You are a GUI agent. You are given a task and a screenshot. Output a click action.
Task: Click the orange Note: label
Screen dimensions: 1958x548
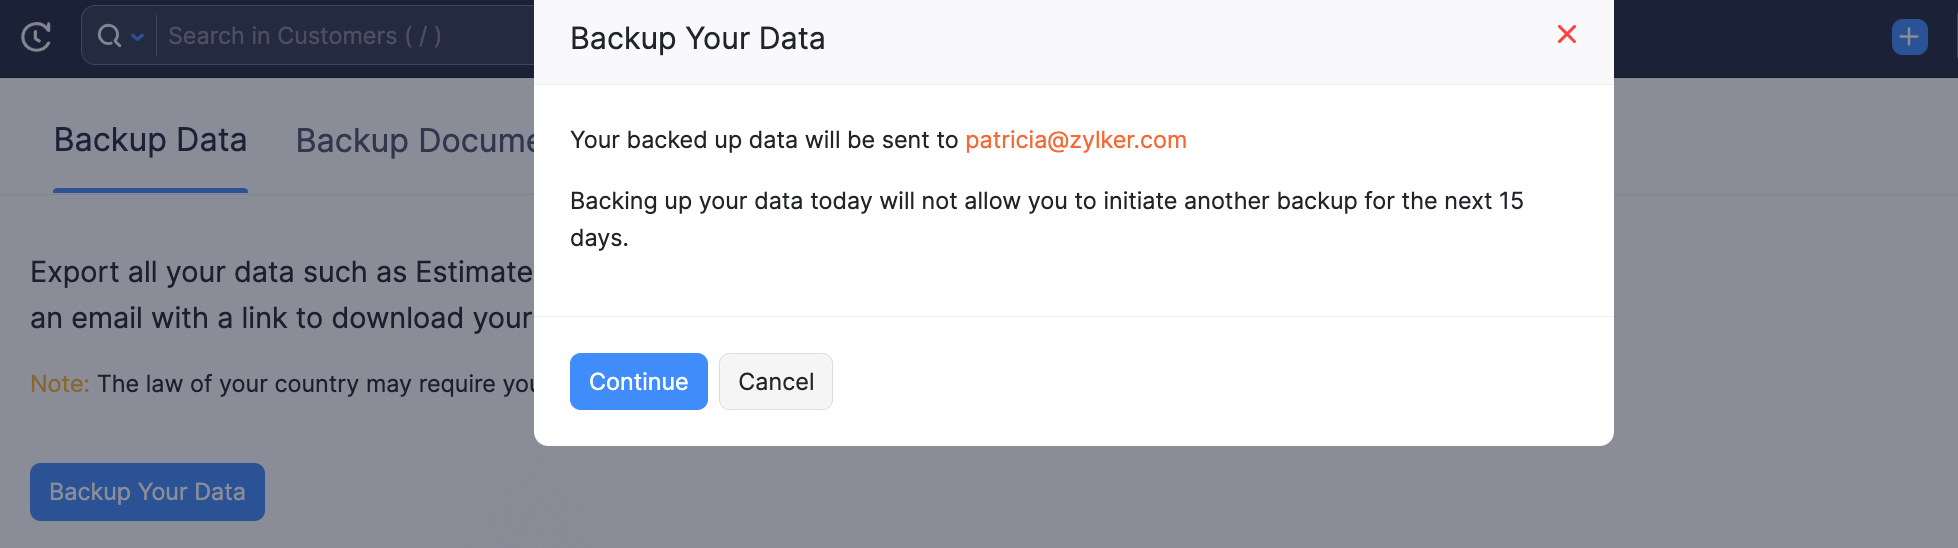59,384
